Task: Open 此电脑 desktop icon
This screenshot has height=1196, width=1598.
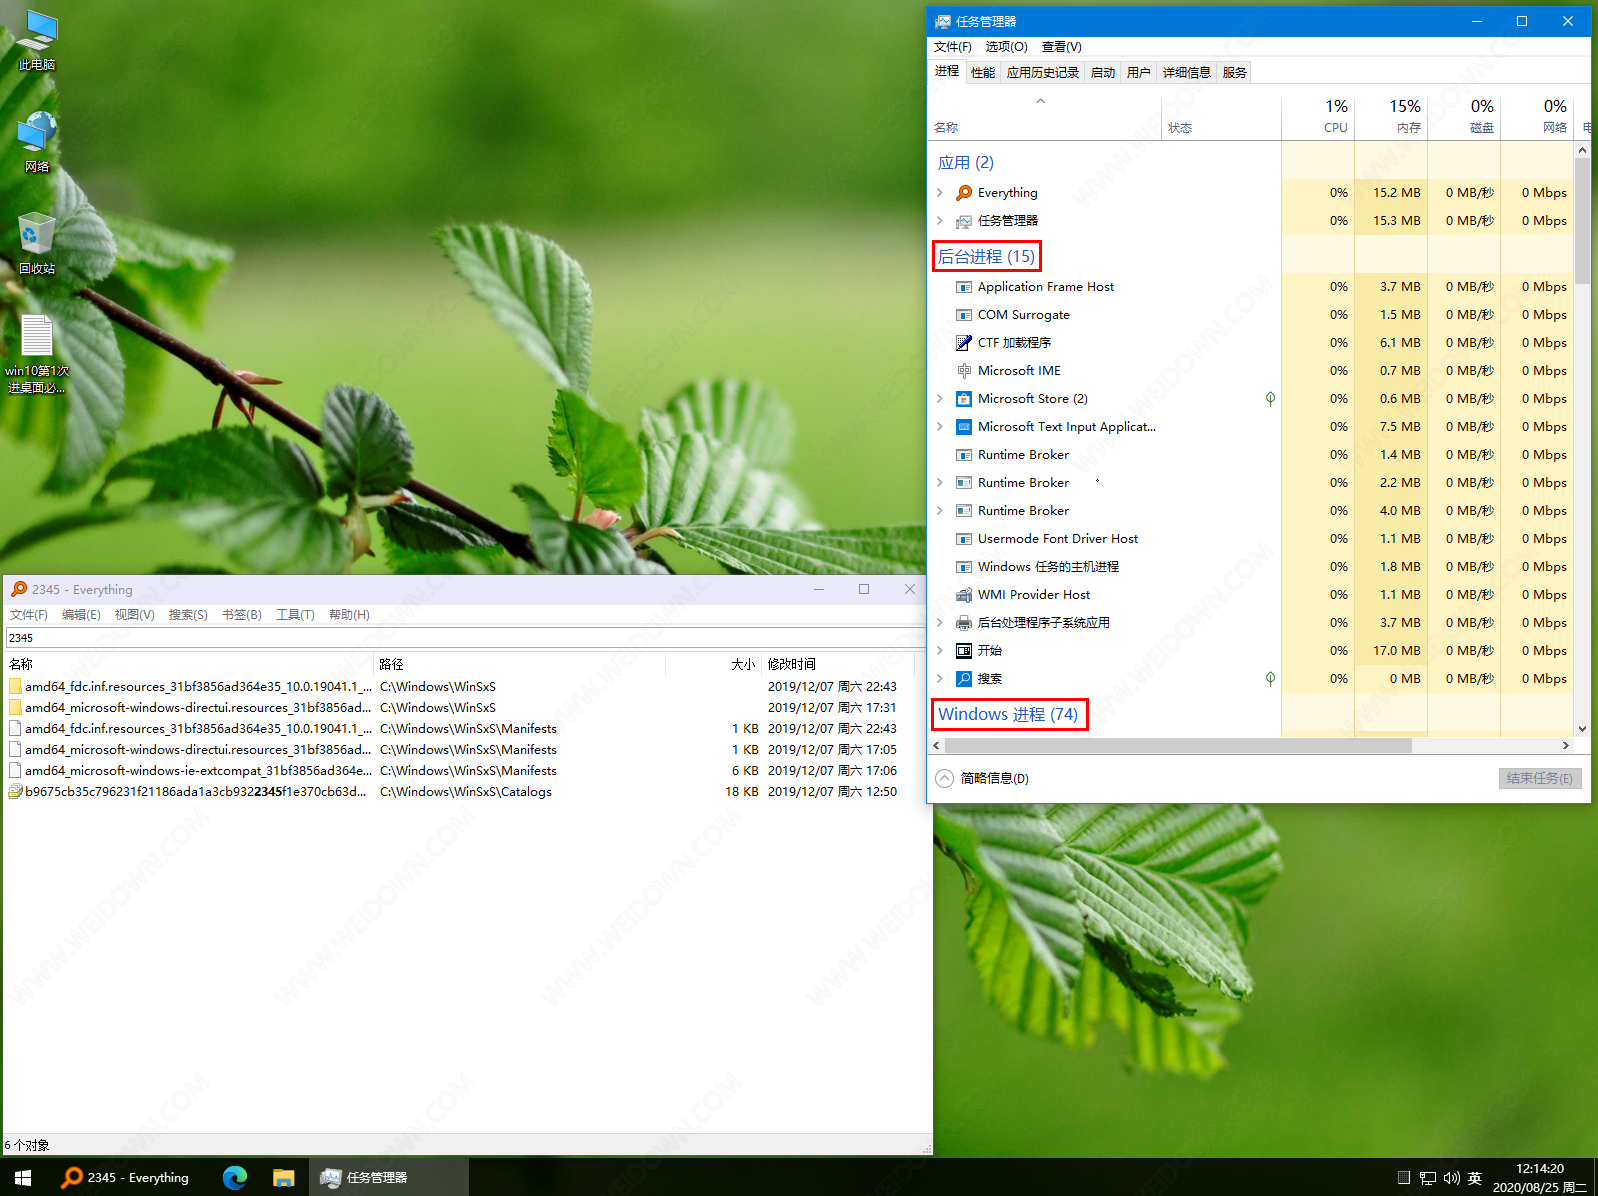Action: [37, 40]
